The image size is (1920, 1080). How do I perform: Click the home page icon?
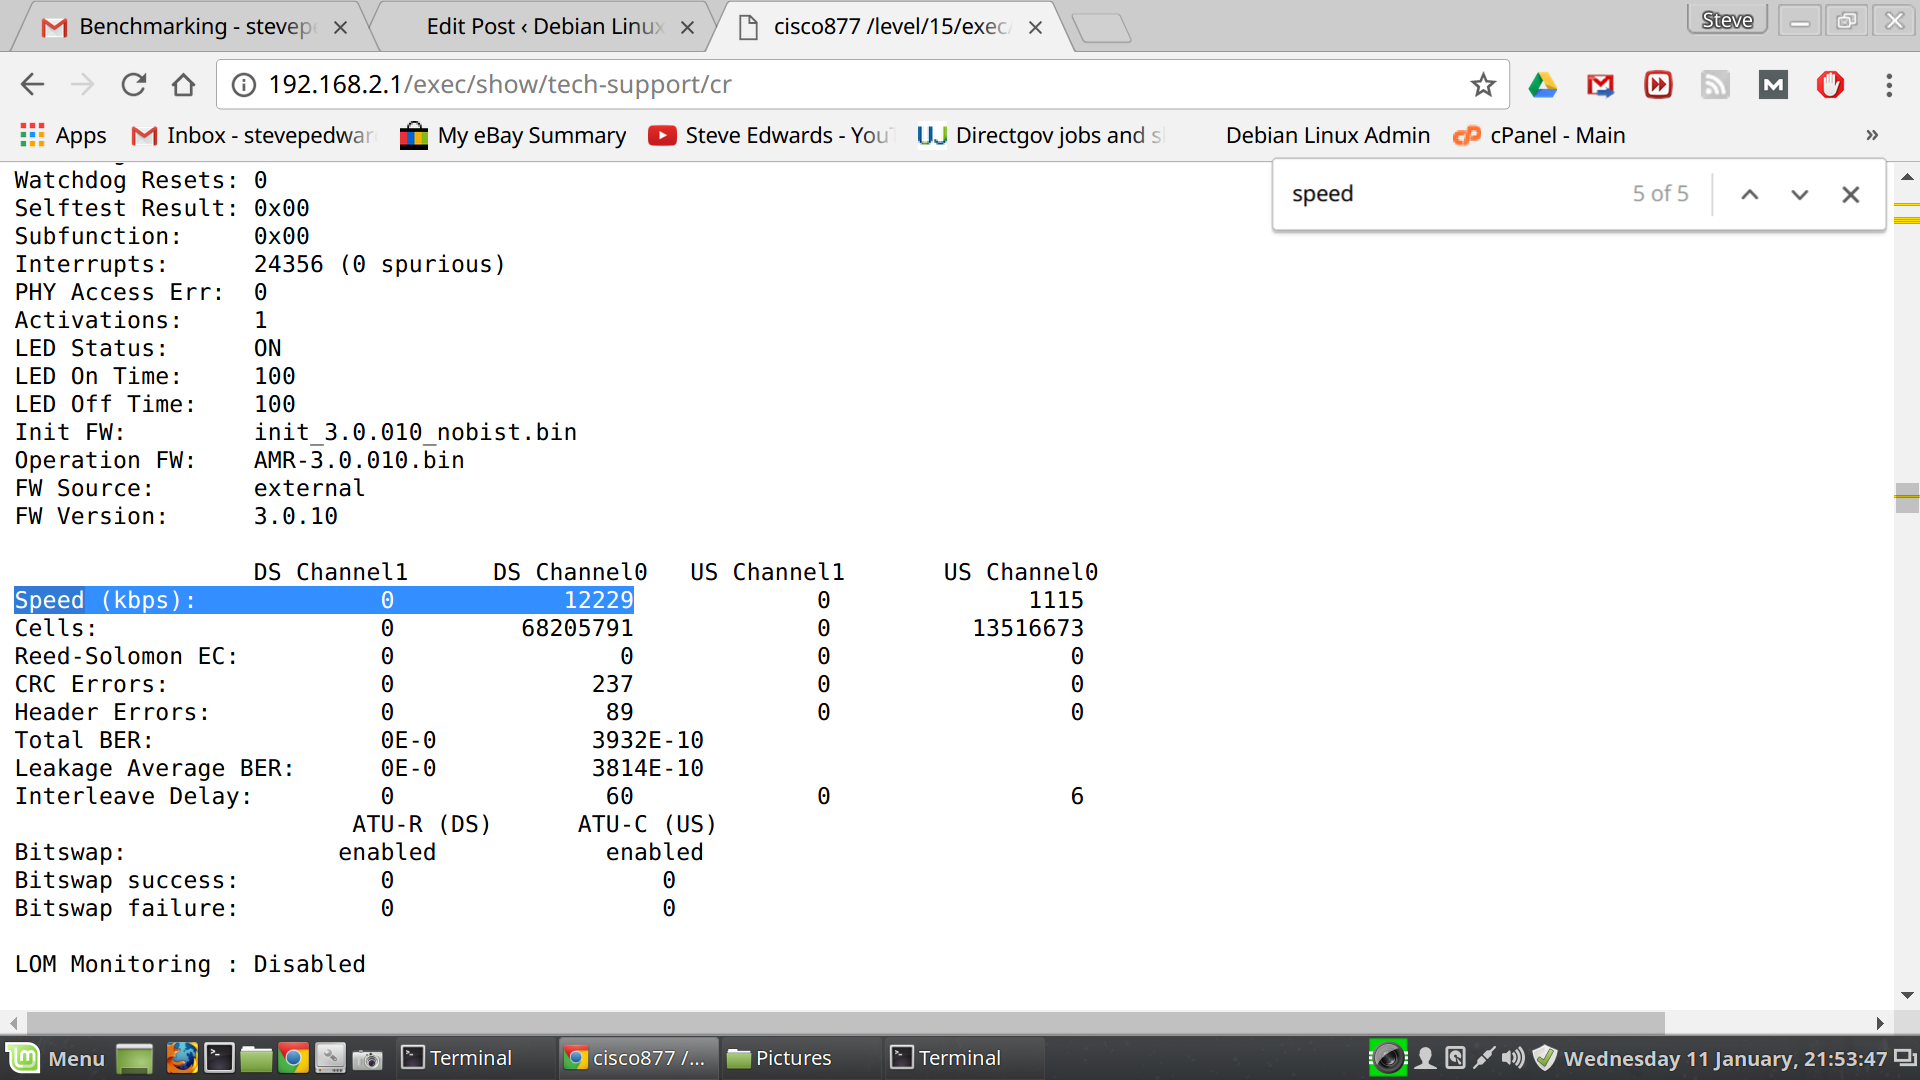(x=183, y=85)
